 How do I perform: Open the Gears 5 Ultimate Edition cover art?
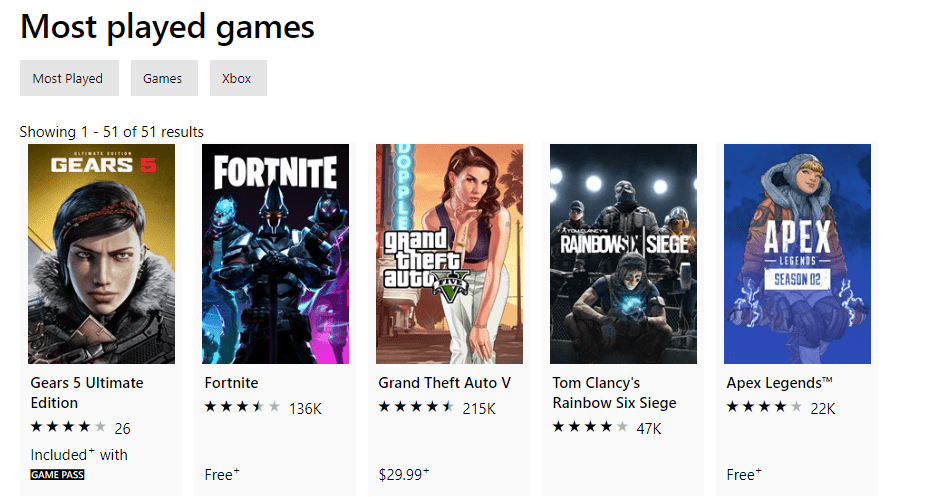[x=101, y=253]
